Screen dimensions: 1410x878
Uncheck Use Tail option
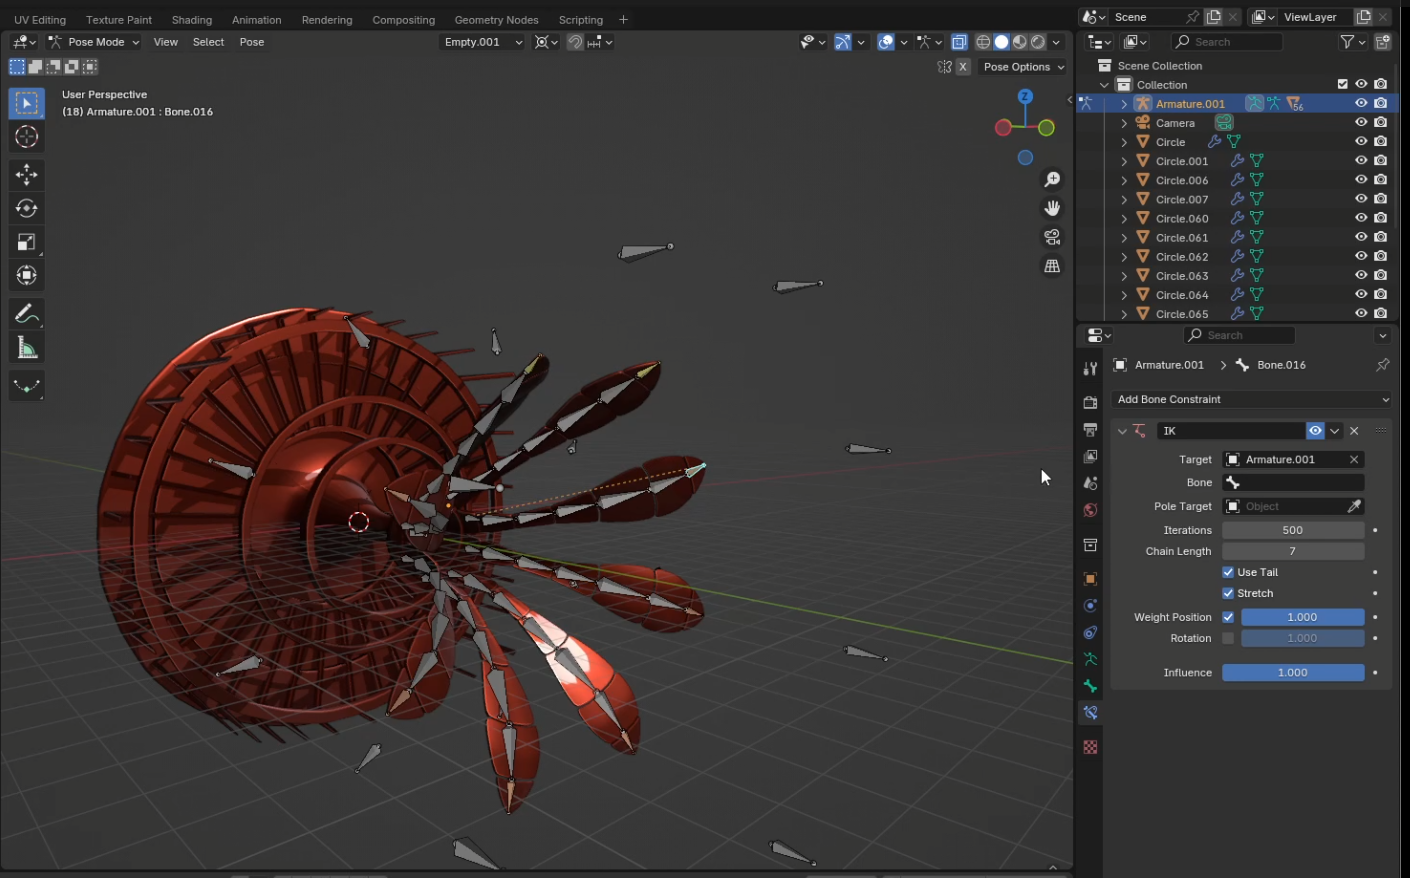coord(1228,572)
